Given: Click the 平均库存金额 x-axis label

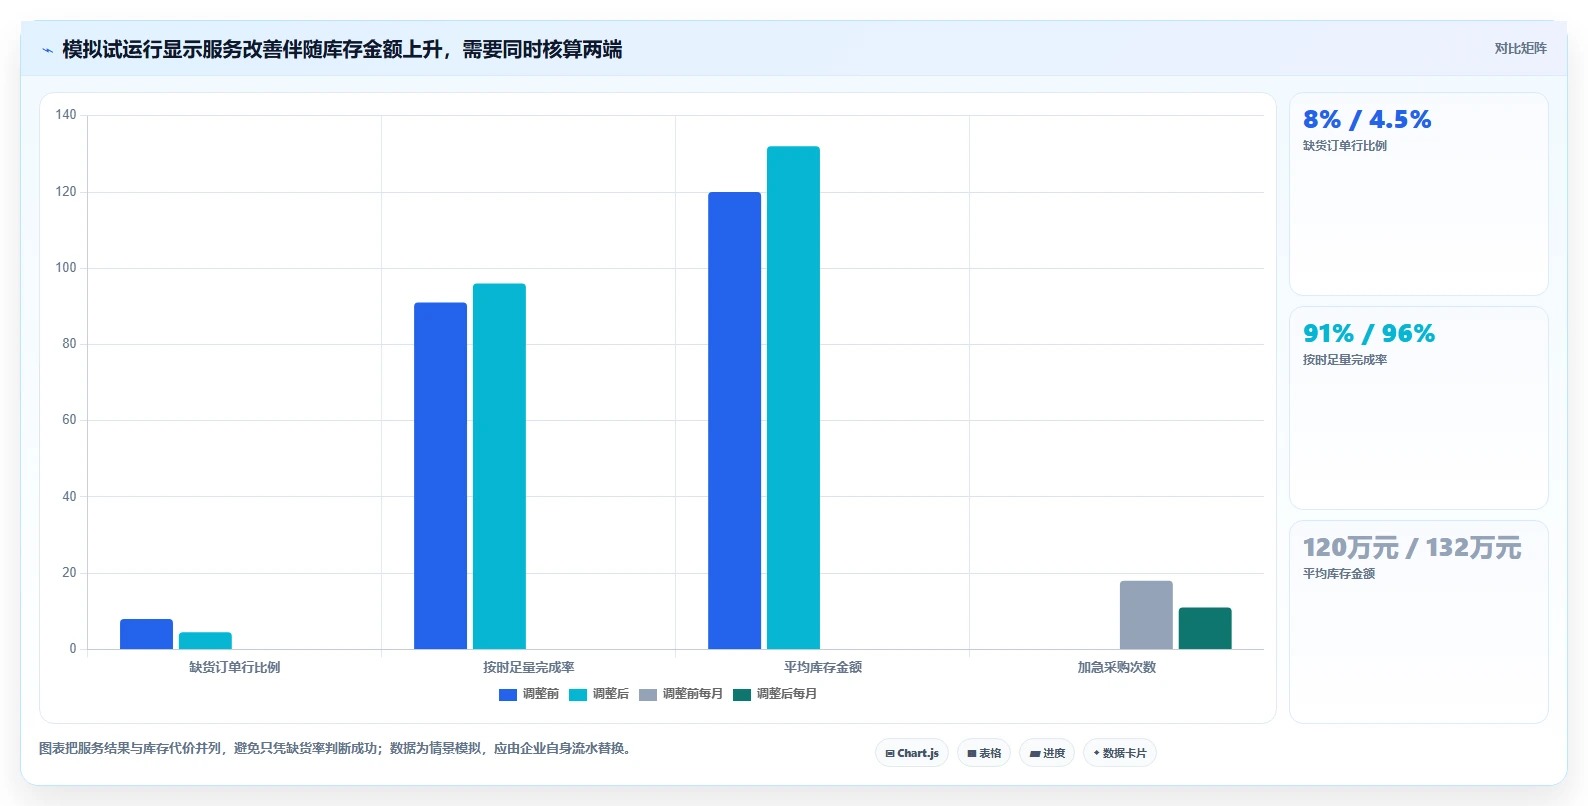Looking at the screenshot, I should pyautogui.click(x=823, y=667).
